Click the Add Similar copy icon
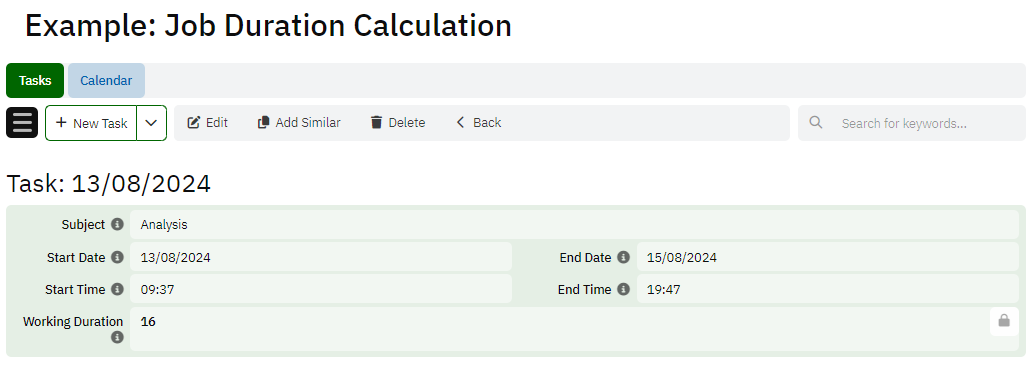This screenshot has height=365, width=1031. [264, 122]
